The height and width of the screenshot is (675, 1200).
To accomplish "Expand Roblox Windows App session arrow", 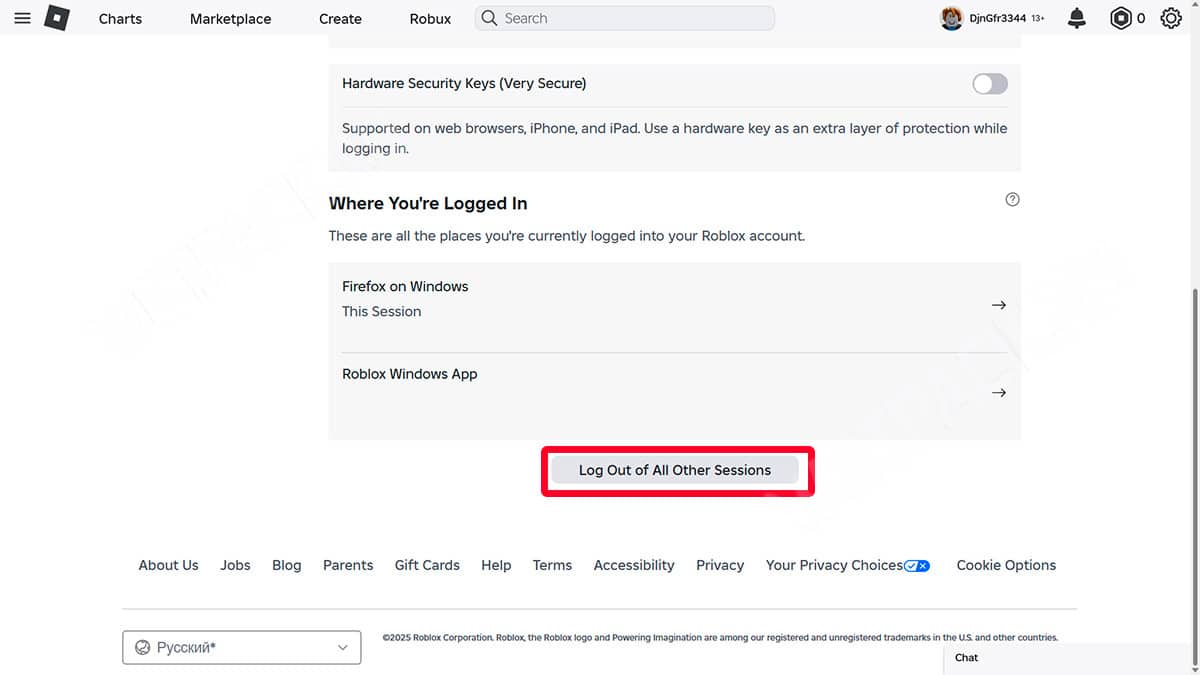I will tap(998, 393).
